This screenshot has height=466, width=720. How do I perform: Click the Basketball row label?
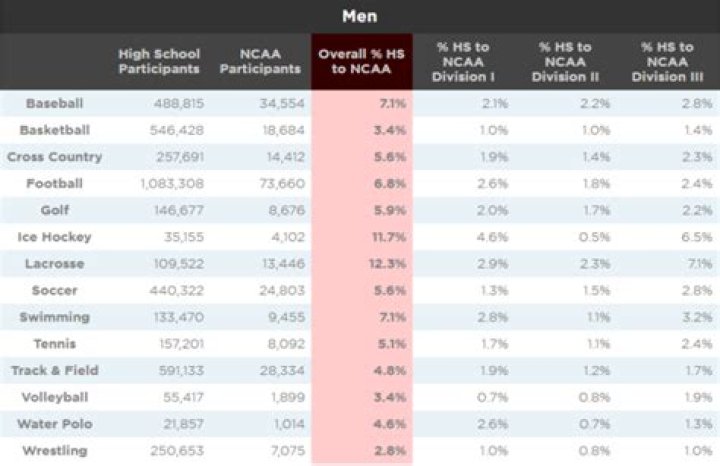coord(54,130)
